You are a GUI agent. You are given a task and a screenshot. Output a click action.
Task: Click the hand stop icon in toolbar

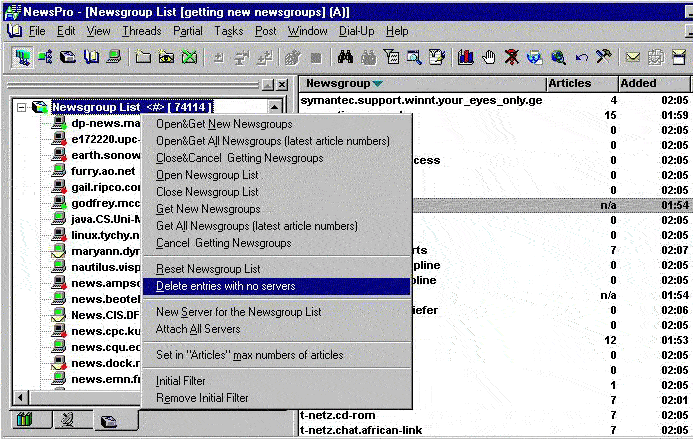click(x=488, y=57)
